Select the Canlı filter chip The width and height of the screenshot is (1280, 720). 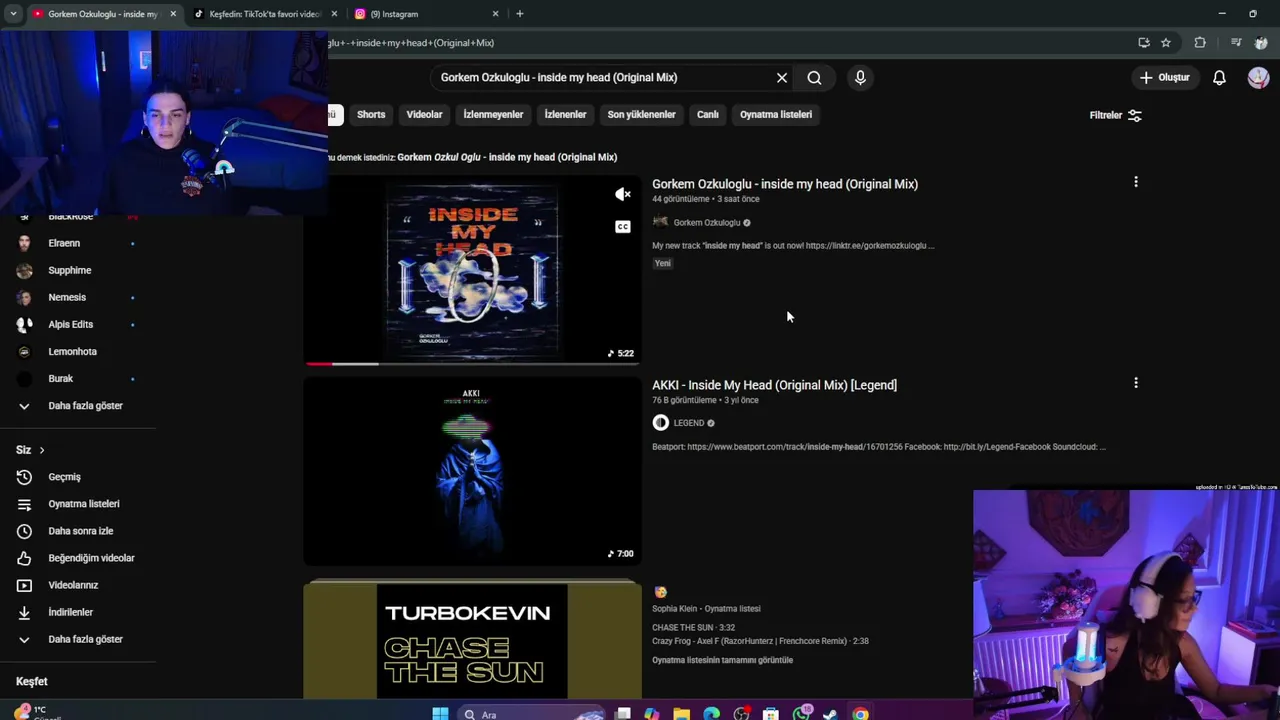[x=708, y=114]
